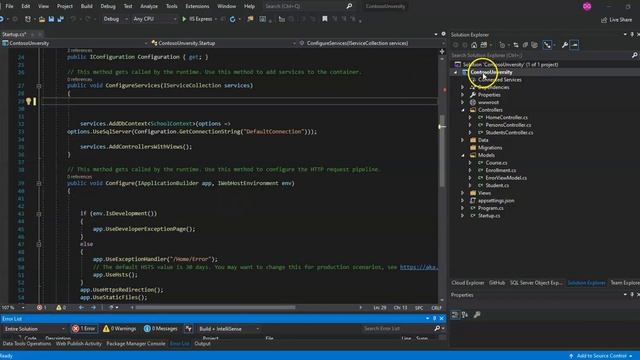Start debugging with IIS Express
The image size is (640, 360).
point(197,19)
